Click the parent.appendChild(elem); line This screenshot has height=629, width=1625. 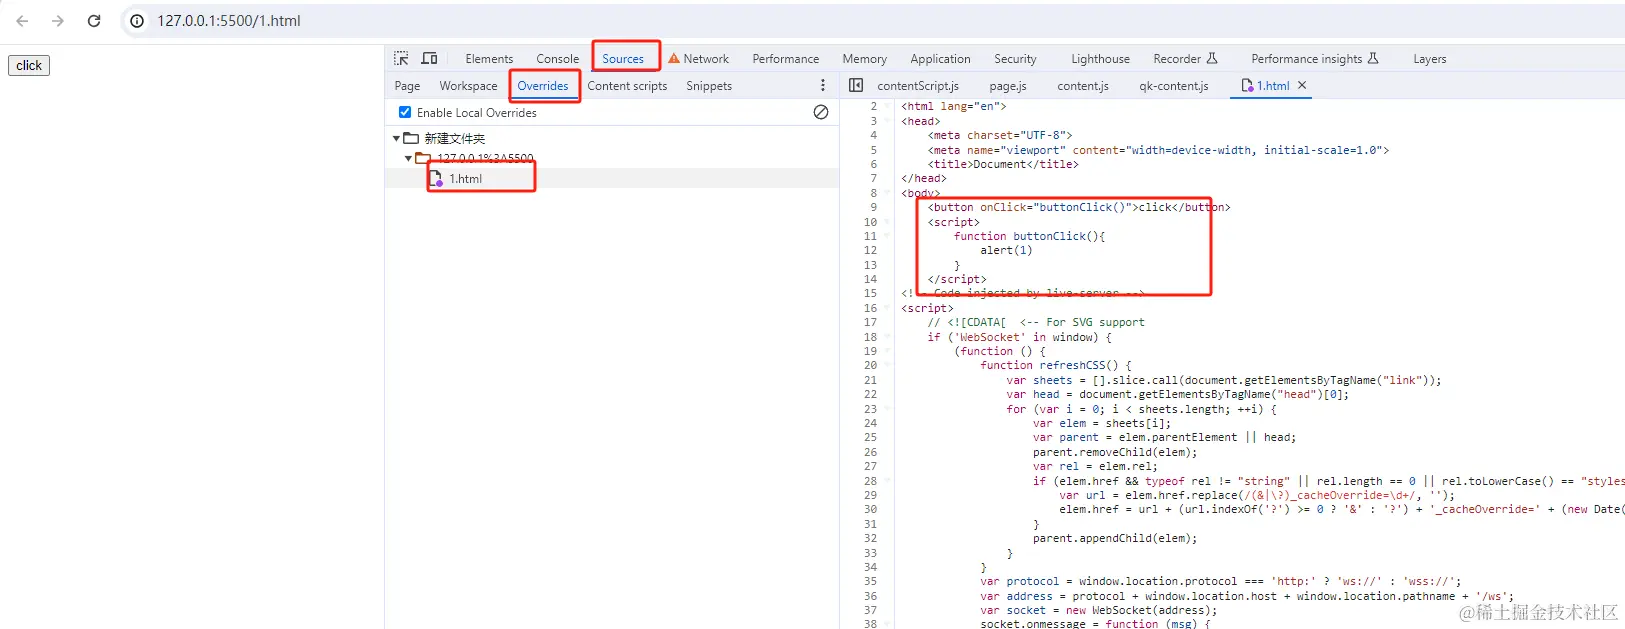pos(1115,538)
